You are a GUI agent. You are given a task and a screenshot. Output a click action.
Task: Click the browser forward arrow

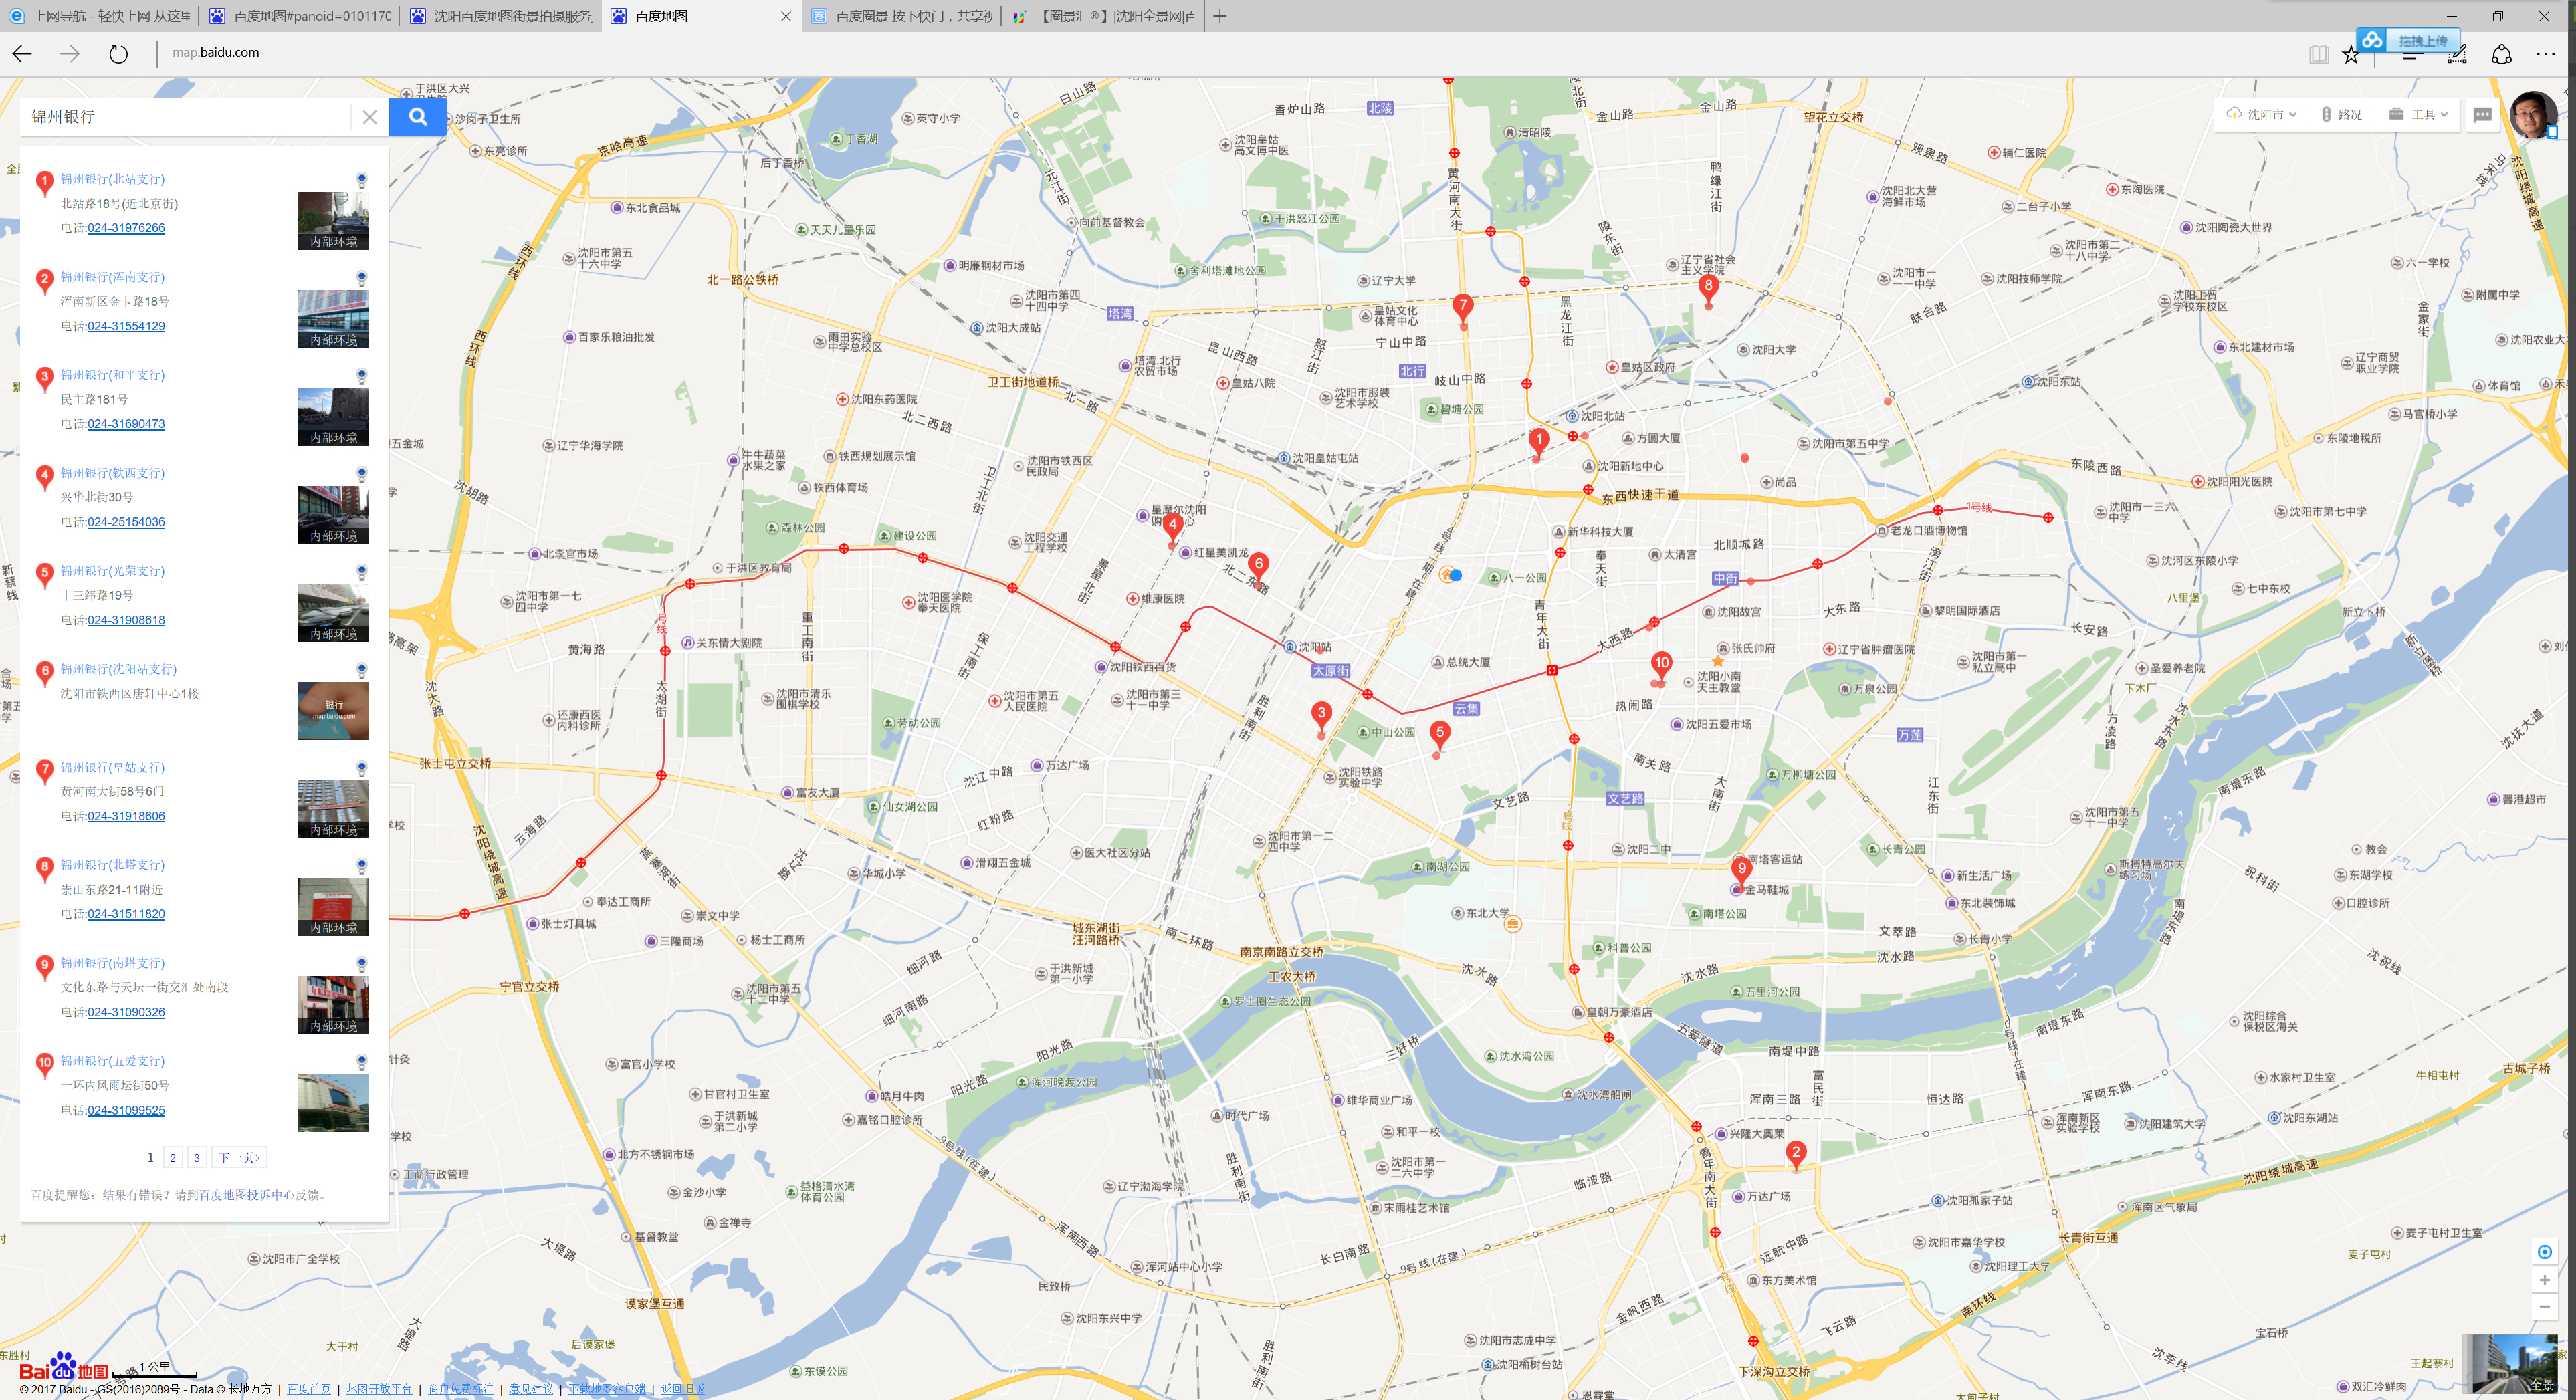(x=70, y=54)
